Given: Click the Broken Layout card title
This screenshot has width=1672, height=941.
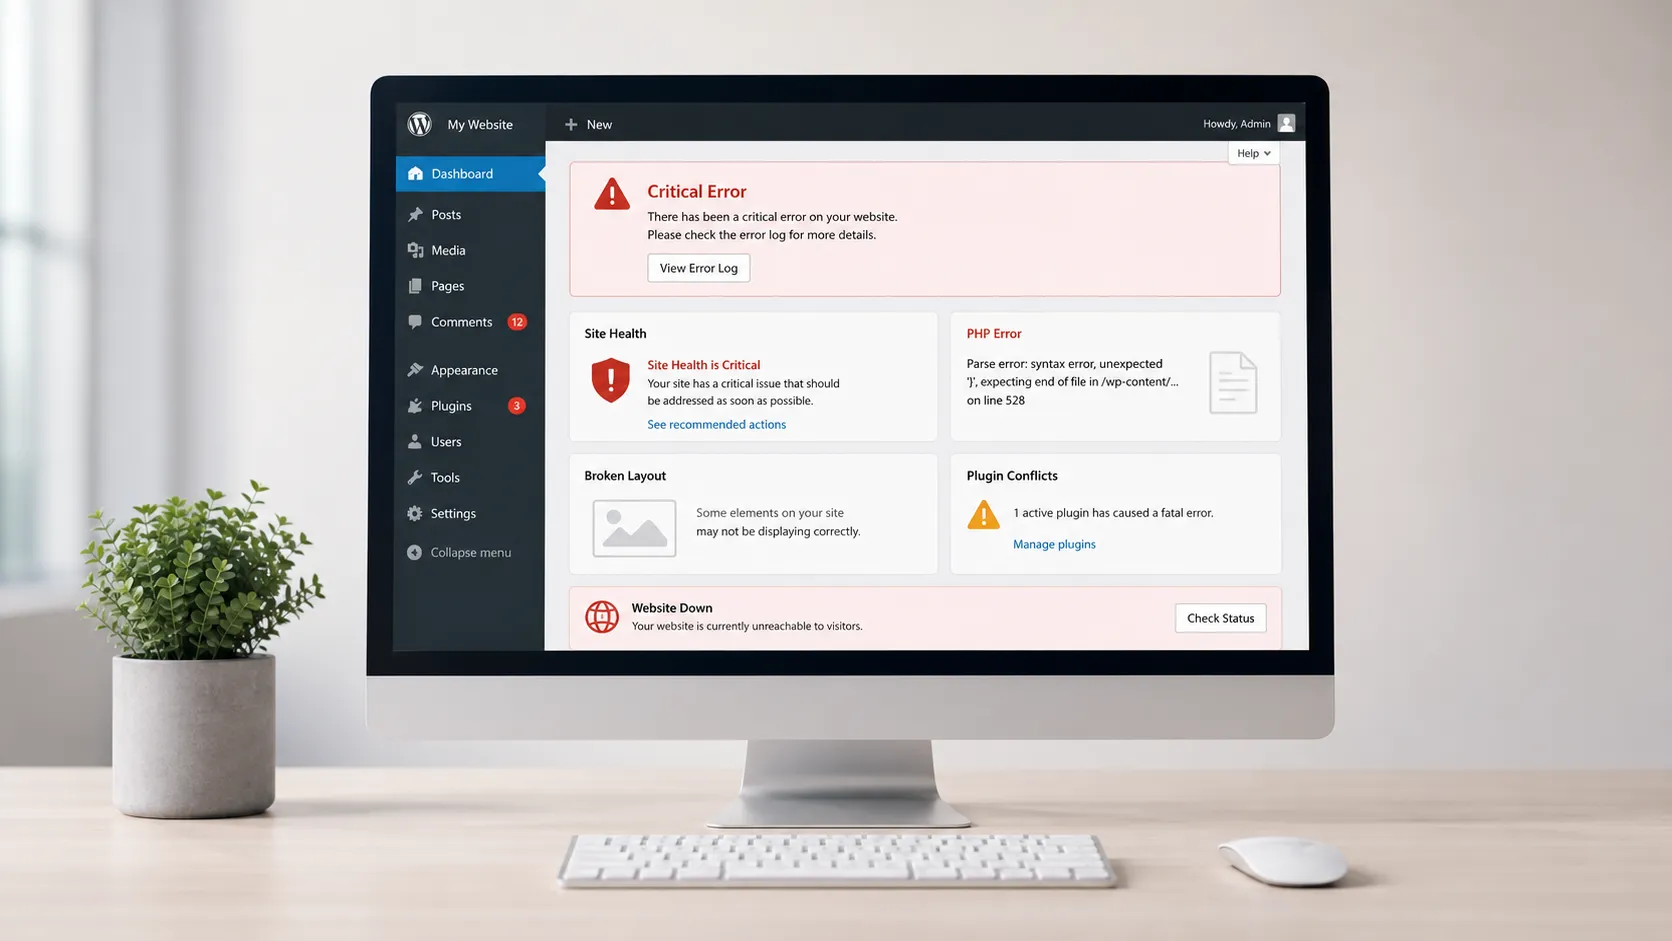Looking at the screenshot, I should click(x=625, y=476).
